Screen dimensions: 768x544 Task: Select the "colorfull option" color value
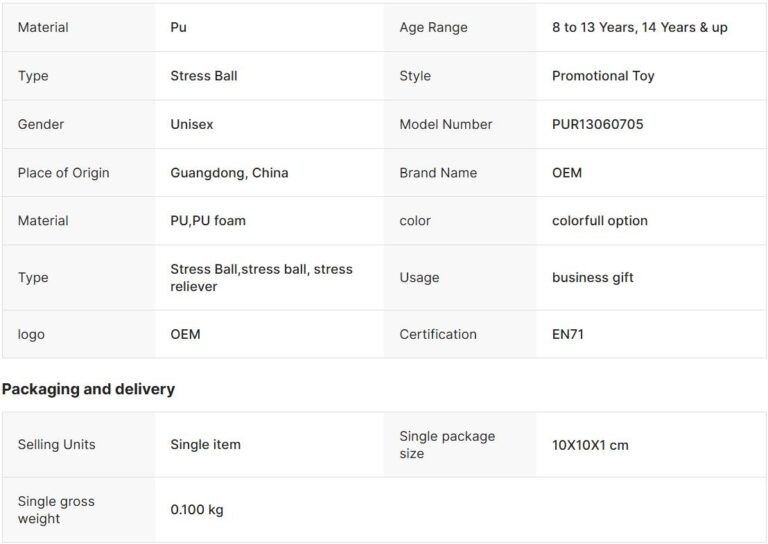point(600,221)
